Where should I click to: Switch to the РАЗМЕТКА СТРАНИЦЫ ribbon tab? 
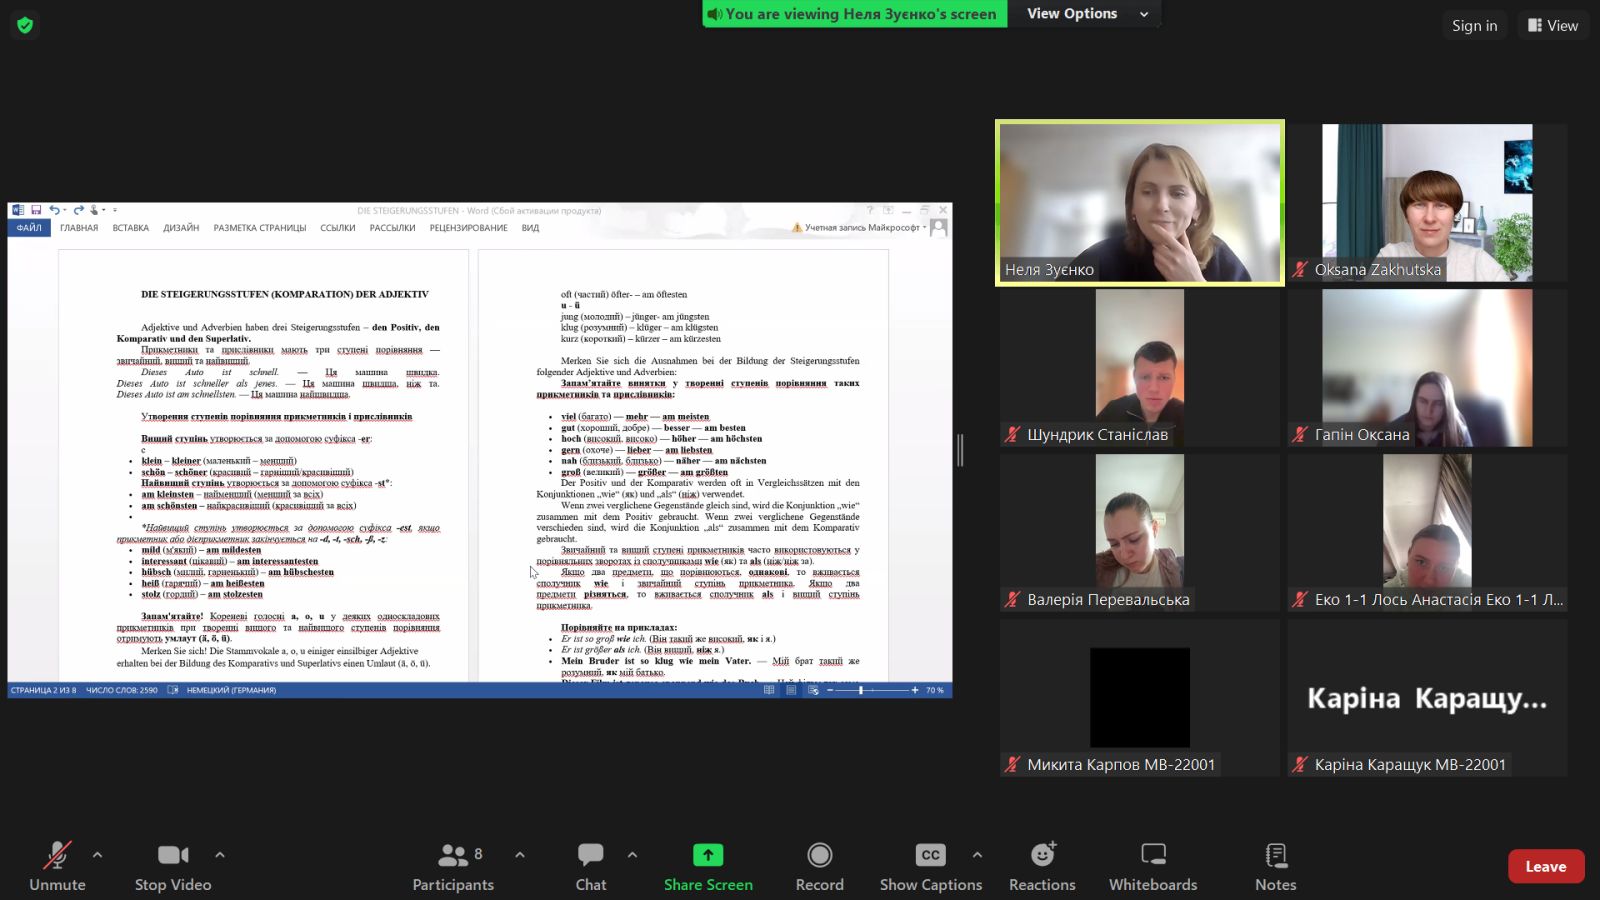pos(260,228)
